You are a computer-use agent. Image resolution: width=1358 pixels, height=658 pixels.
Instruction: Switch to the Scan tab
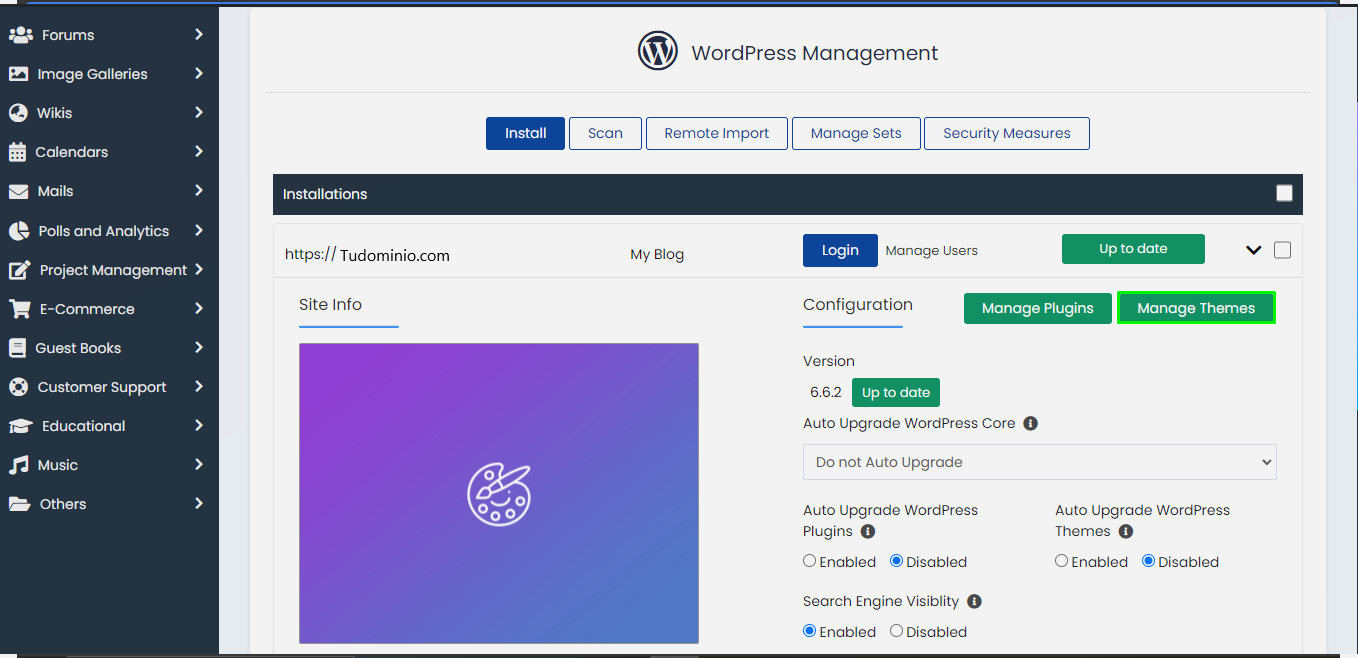point(605,133)
